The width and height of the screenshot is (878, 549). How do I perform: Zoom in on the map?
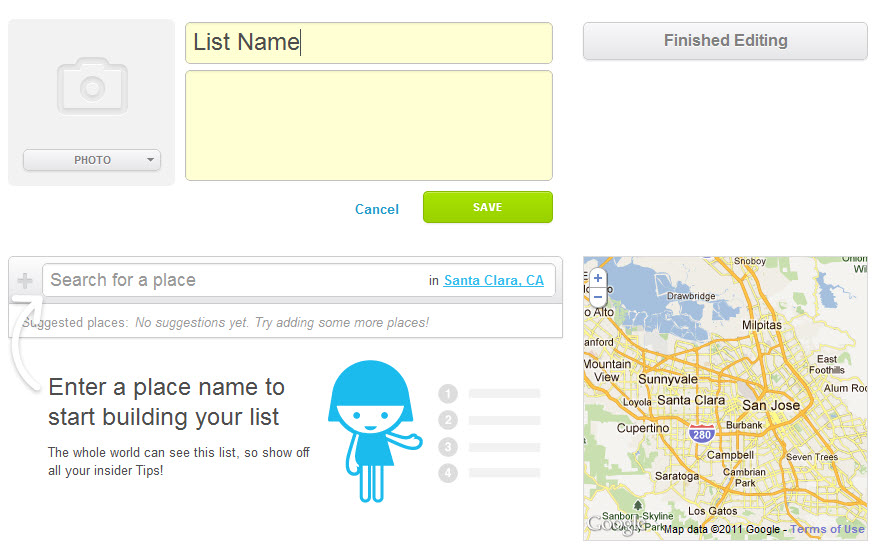598,278
